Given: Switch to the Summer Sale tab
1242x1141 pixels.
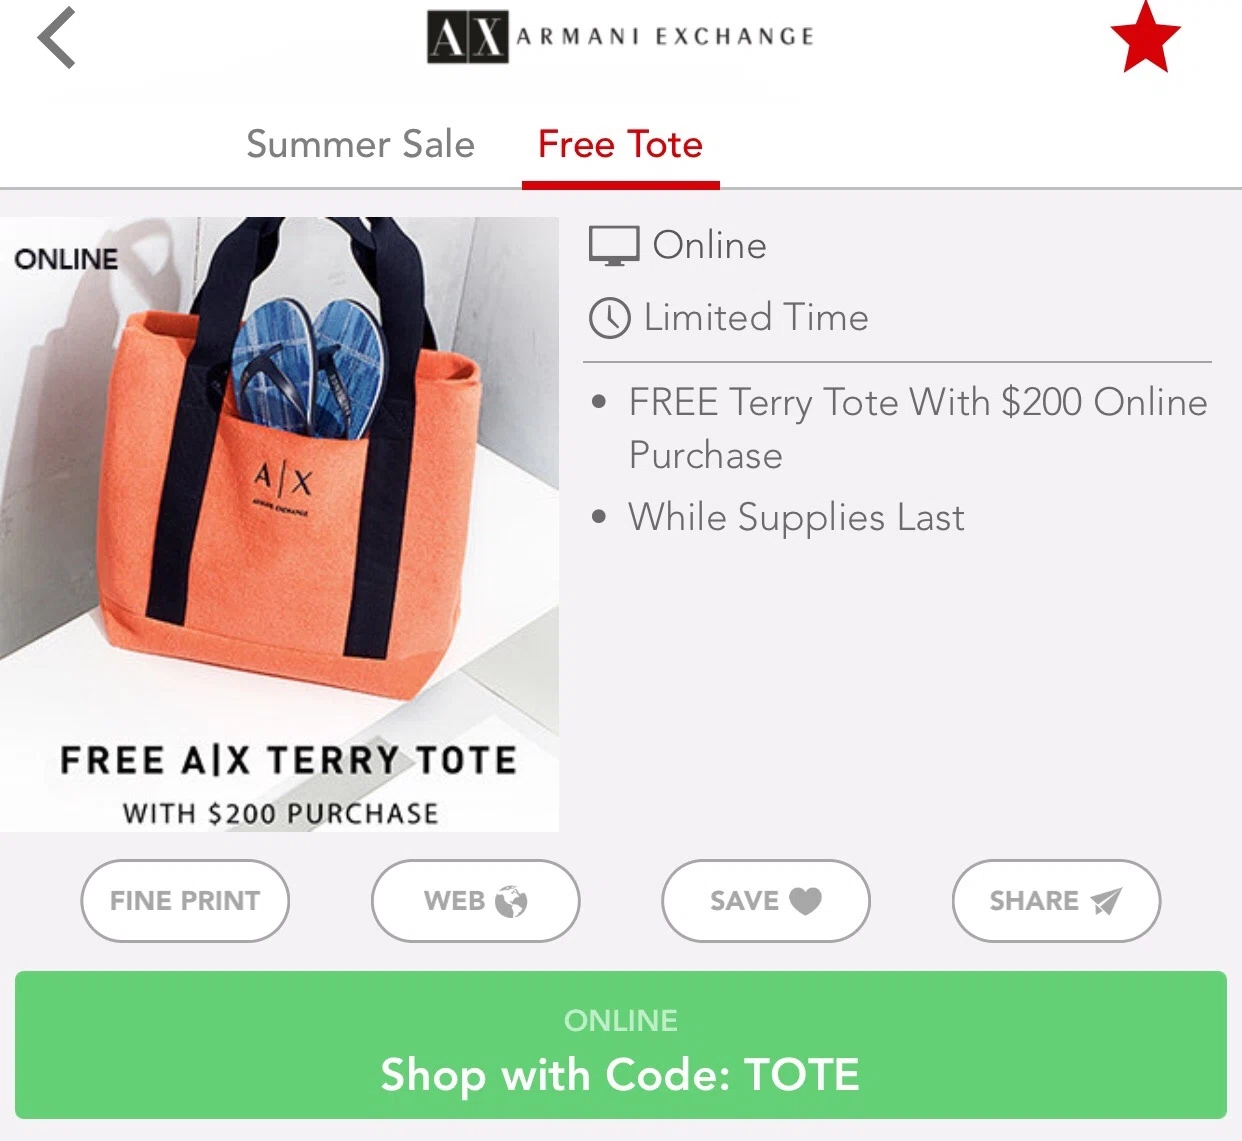Looking at the screenshot, I should (x=360, y=144).
